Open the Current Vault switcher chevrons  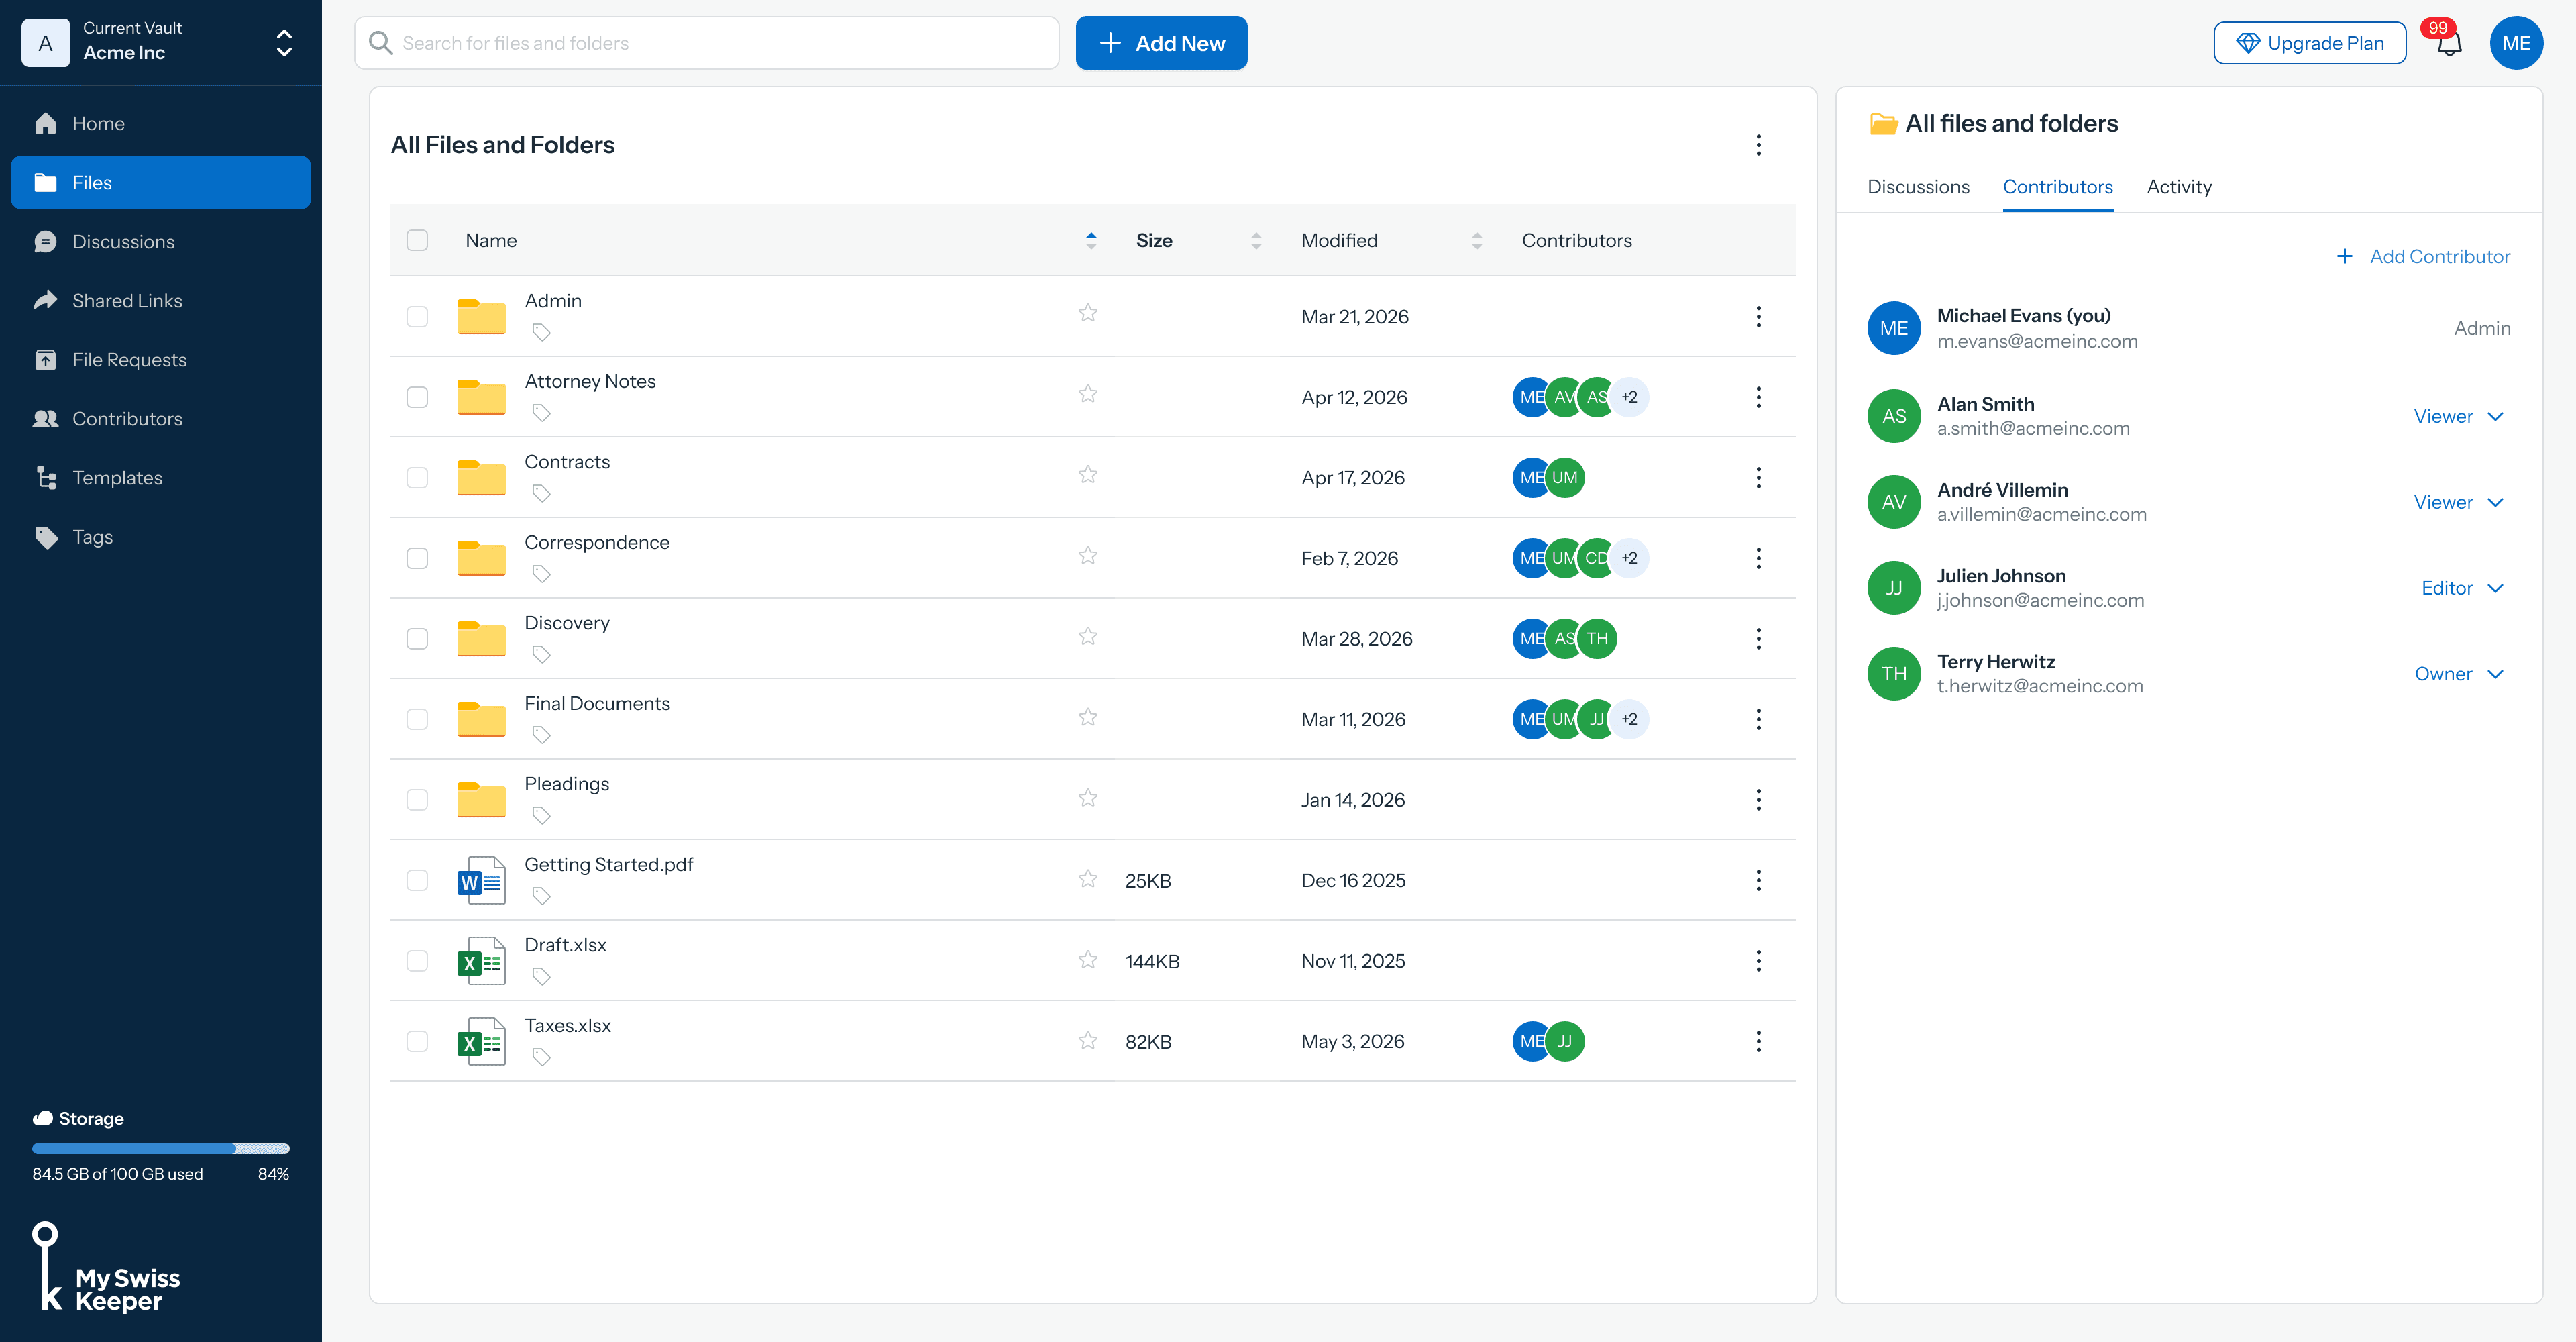284,43
